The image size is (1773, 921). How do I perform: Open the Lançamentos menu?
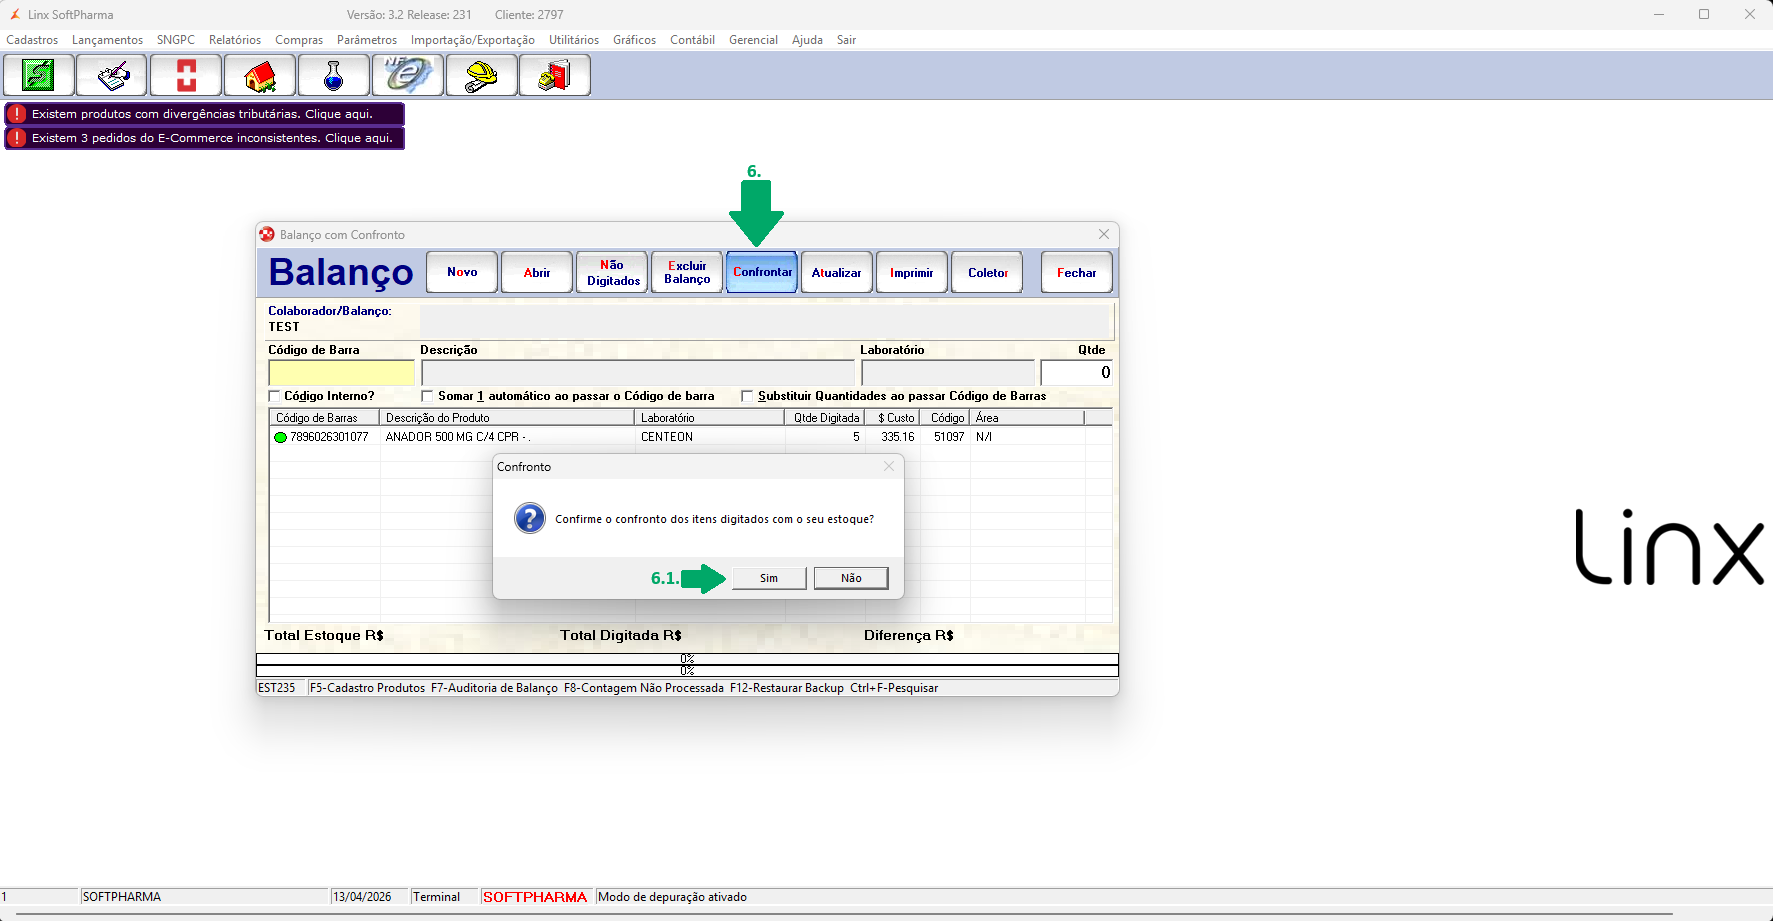[x=107, y=40]
